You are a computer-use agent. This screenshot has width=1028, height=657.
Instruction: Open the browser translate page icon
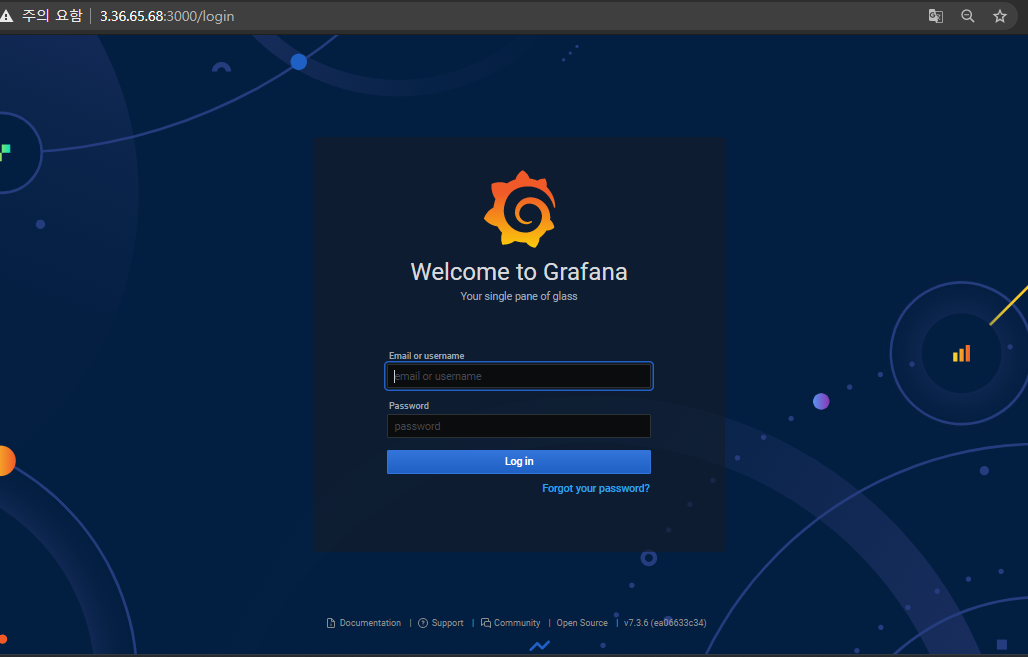click(936, 16)
